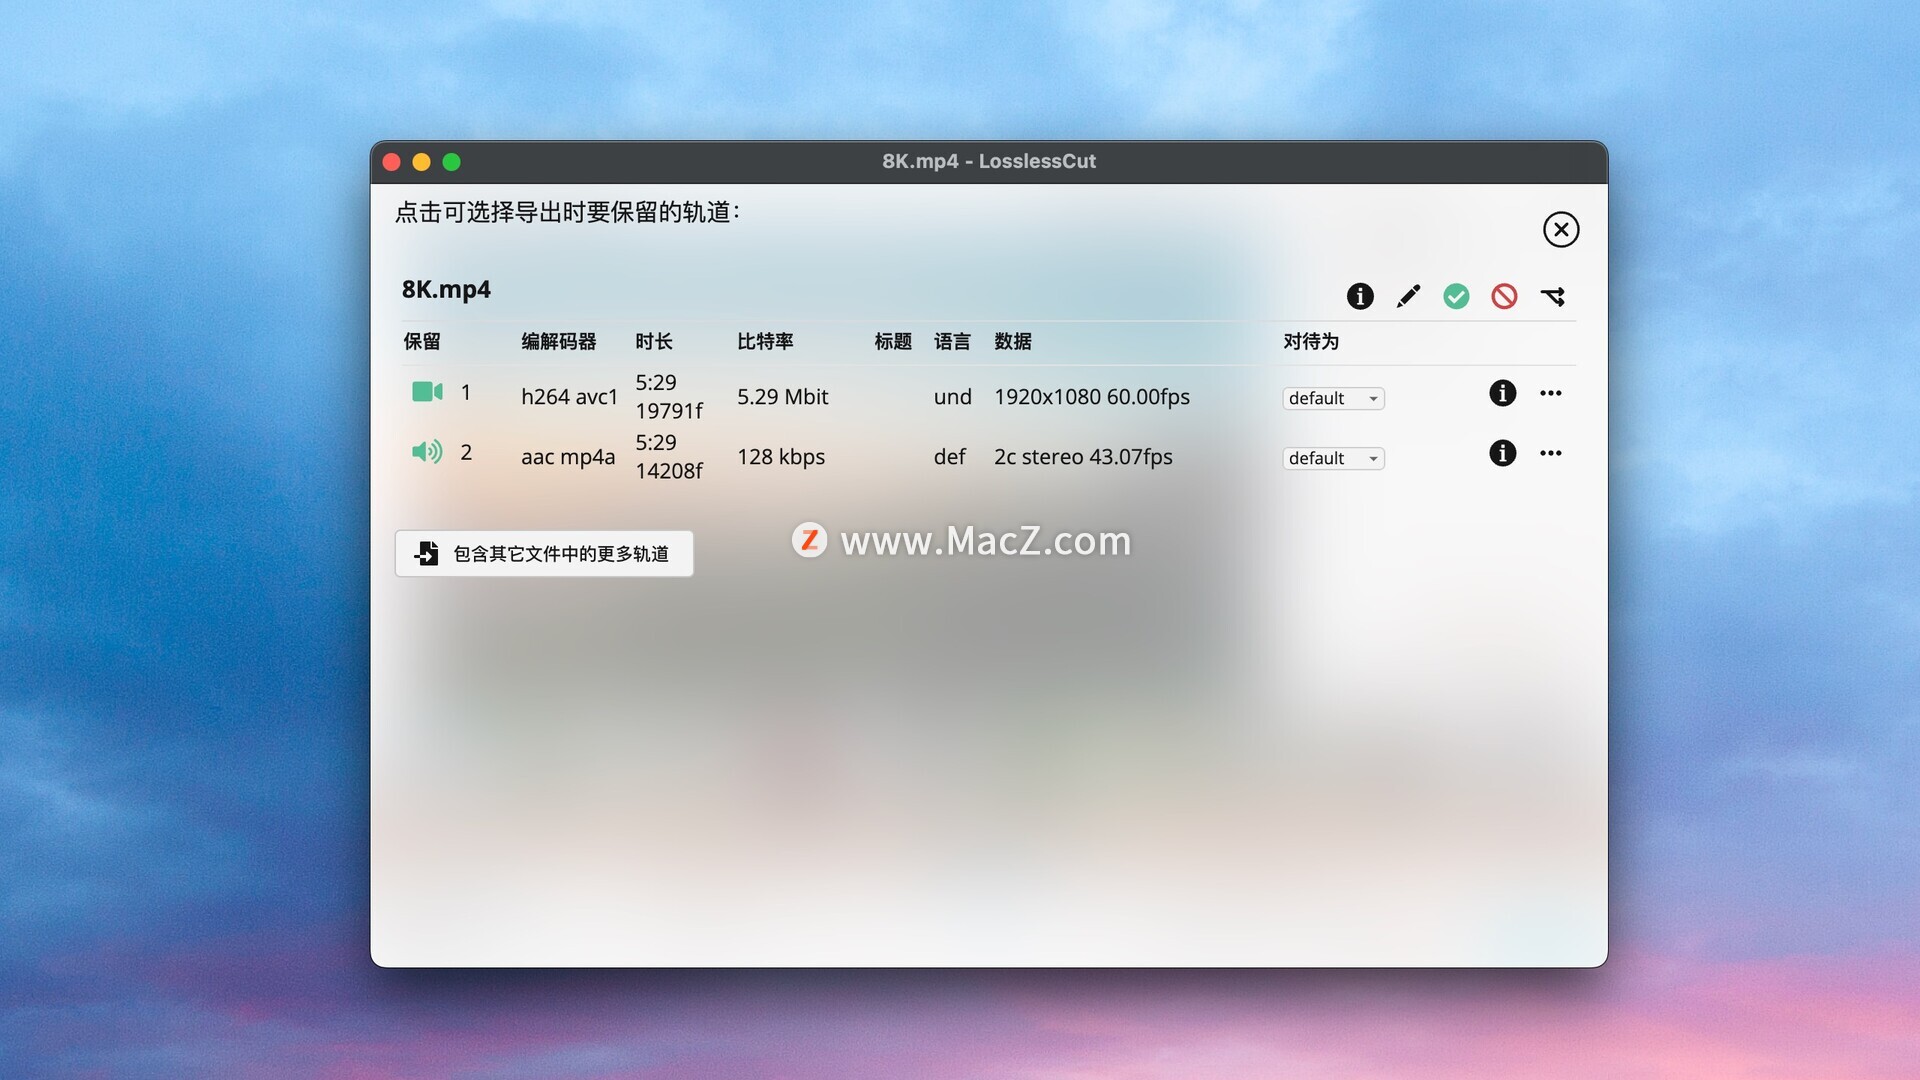
Task: Select the 8K.mp4 file name heading
Action: point(446,290)
